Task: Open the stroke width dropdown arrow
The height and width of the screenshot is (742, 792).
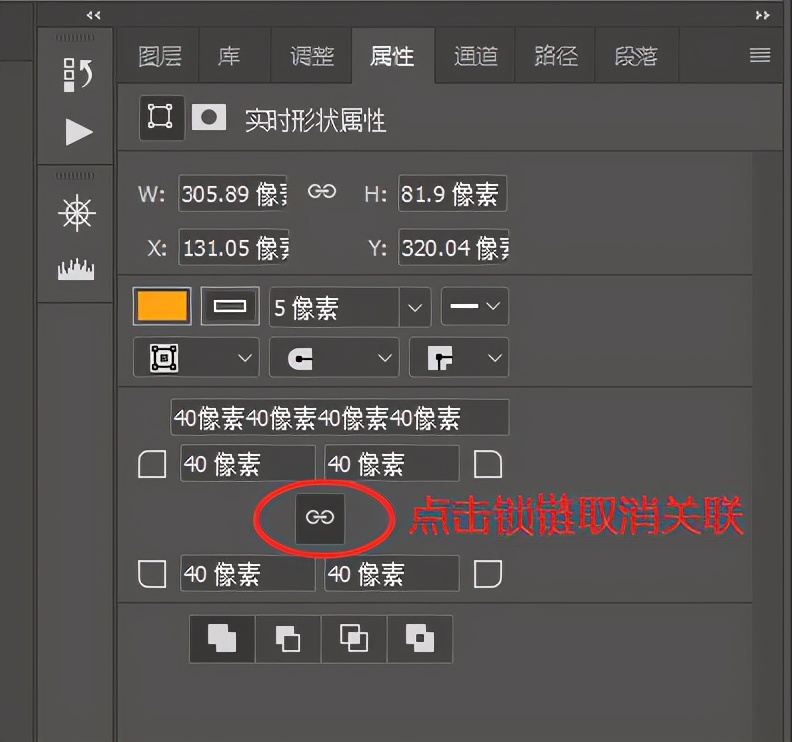Action: pos(415,307)
